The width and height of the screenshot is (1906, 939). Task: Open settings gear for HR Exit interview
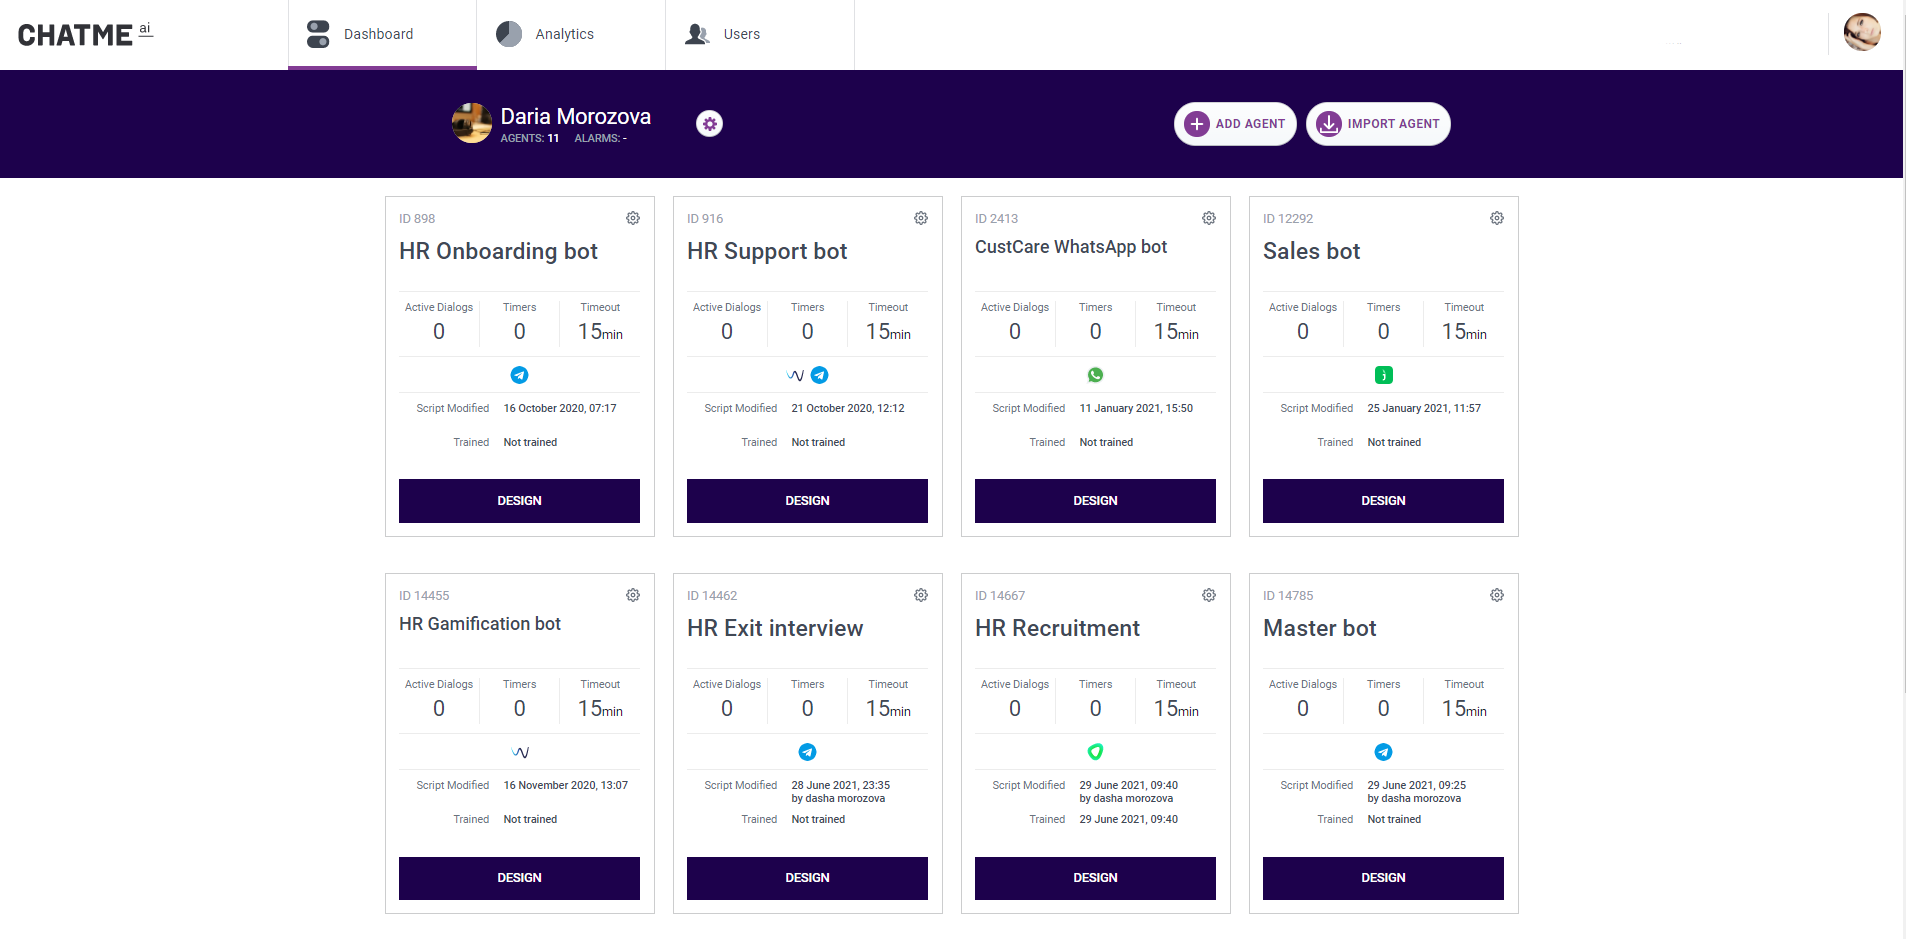tap(921, 595)
